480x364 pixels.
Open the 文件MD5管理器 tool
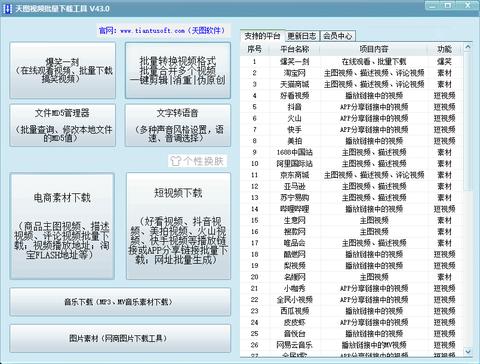pyautogui.click(x=63, y=125)
